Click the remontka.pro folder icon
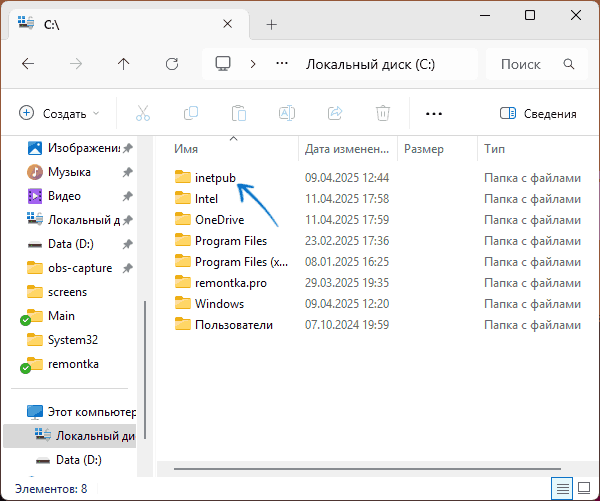The height and width of the screenshot is (501, 600). [x=183, y=282]
